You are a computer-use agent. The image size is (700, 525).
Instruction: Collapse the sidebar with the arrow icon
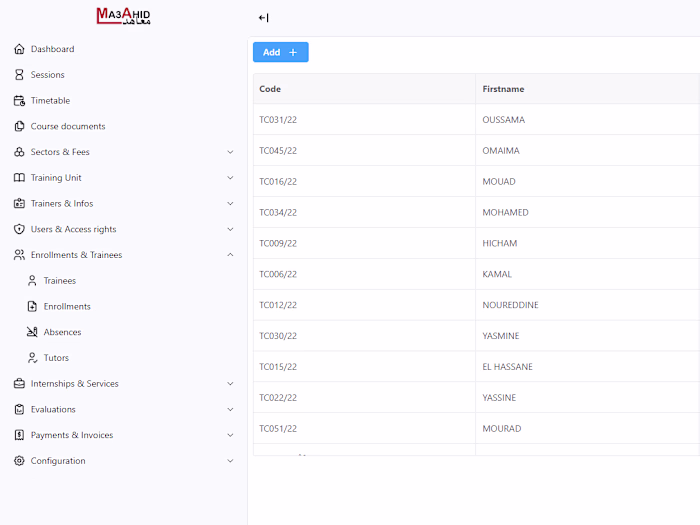[x=263, y=18]
